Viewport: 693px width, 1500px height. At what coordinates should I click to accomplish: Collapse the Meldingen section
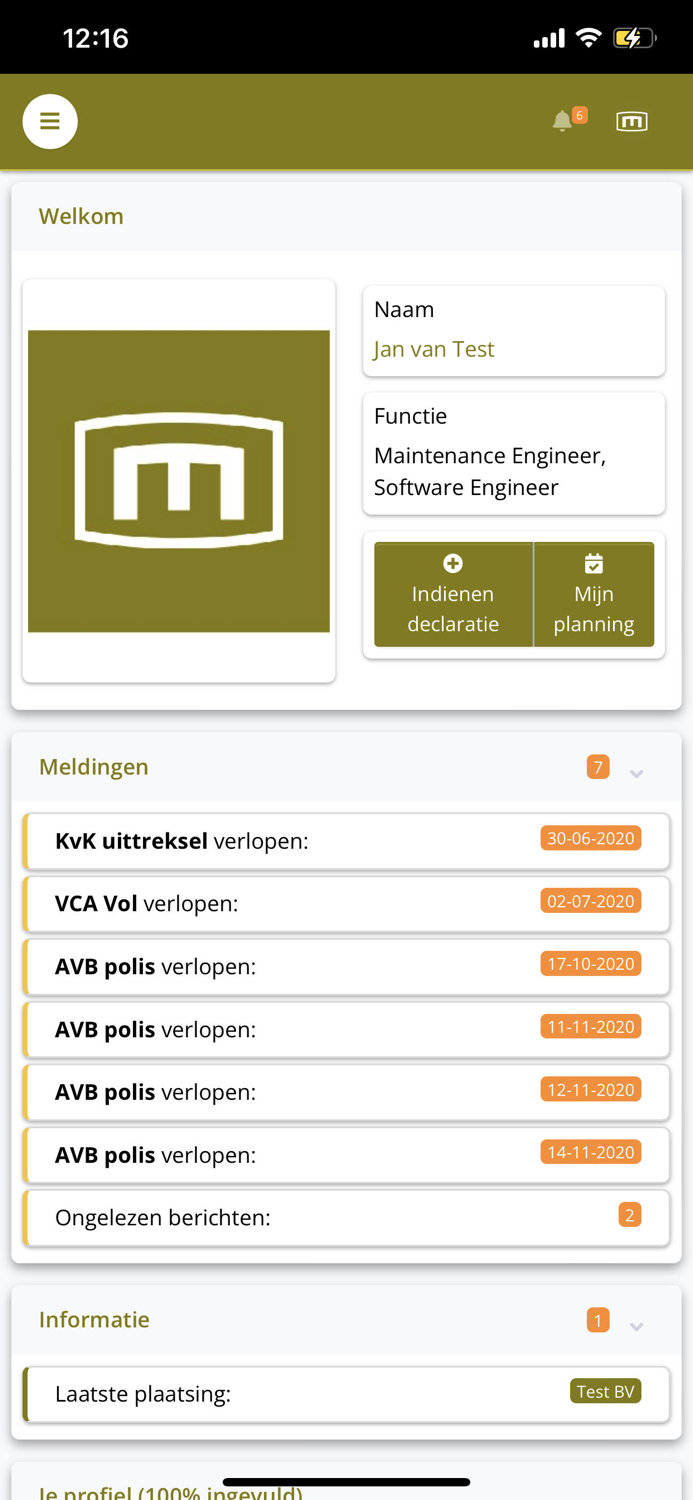point(637,770)
